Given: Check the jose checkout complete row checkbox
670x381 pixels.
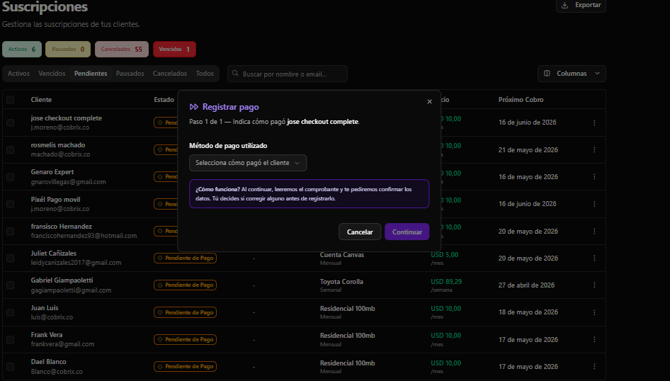Looking at the screenshot, I should 10,123.
